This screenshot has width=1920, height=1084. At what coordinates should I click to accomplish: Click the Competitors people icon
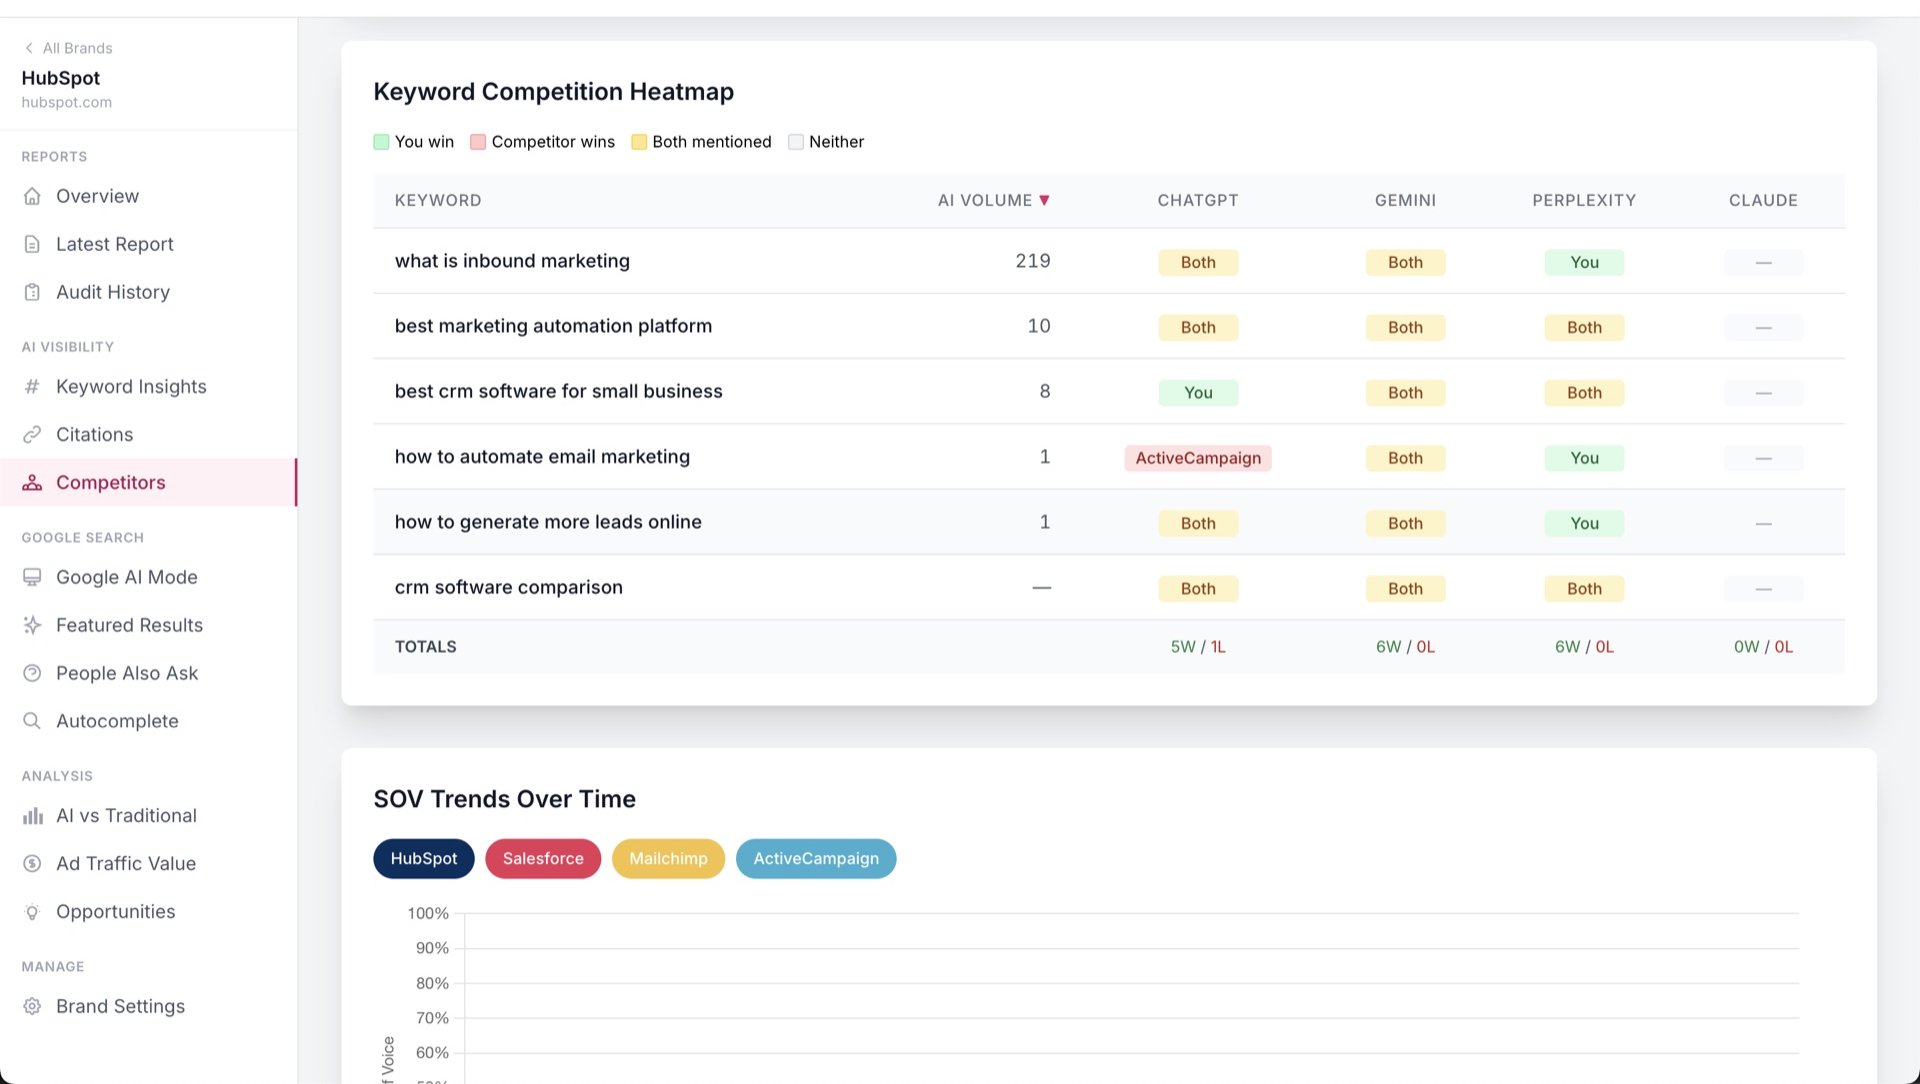[32, 483]
